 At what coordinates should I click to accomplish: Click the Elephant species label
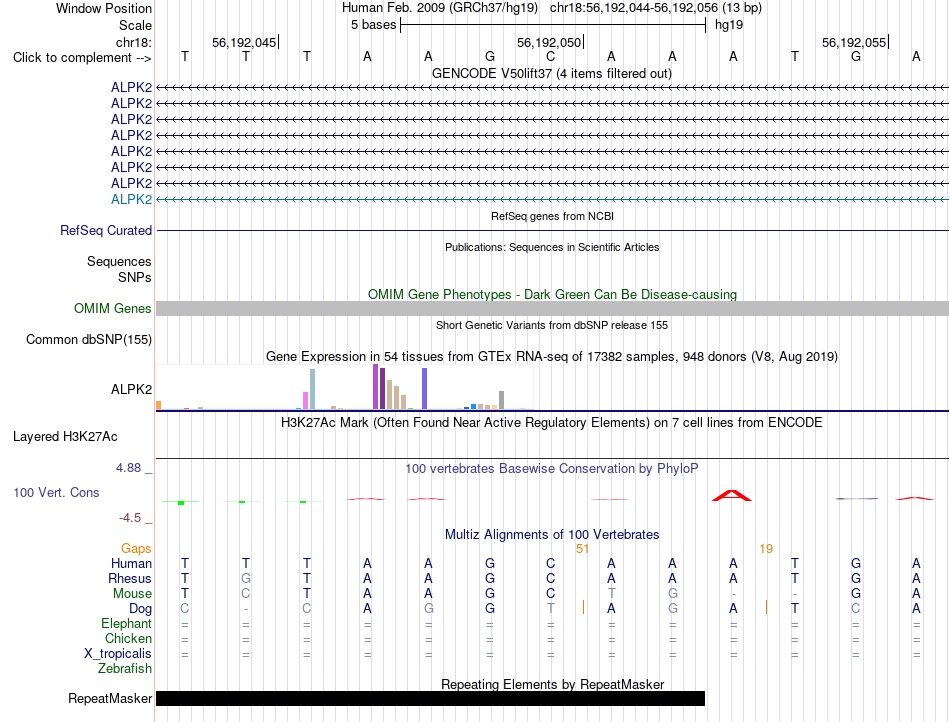(126, 624)
